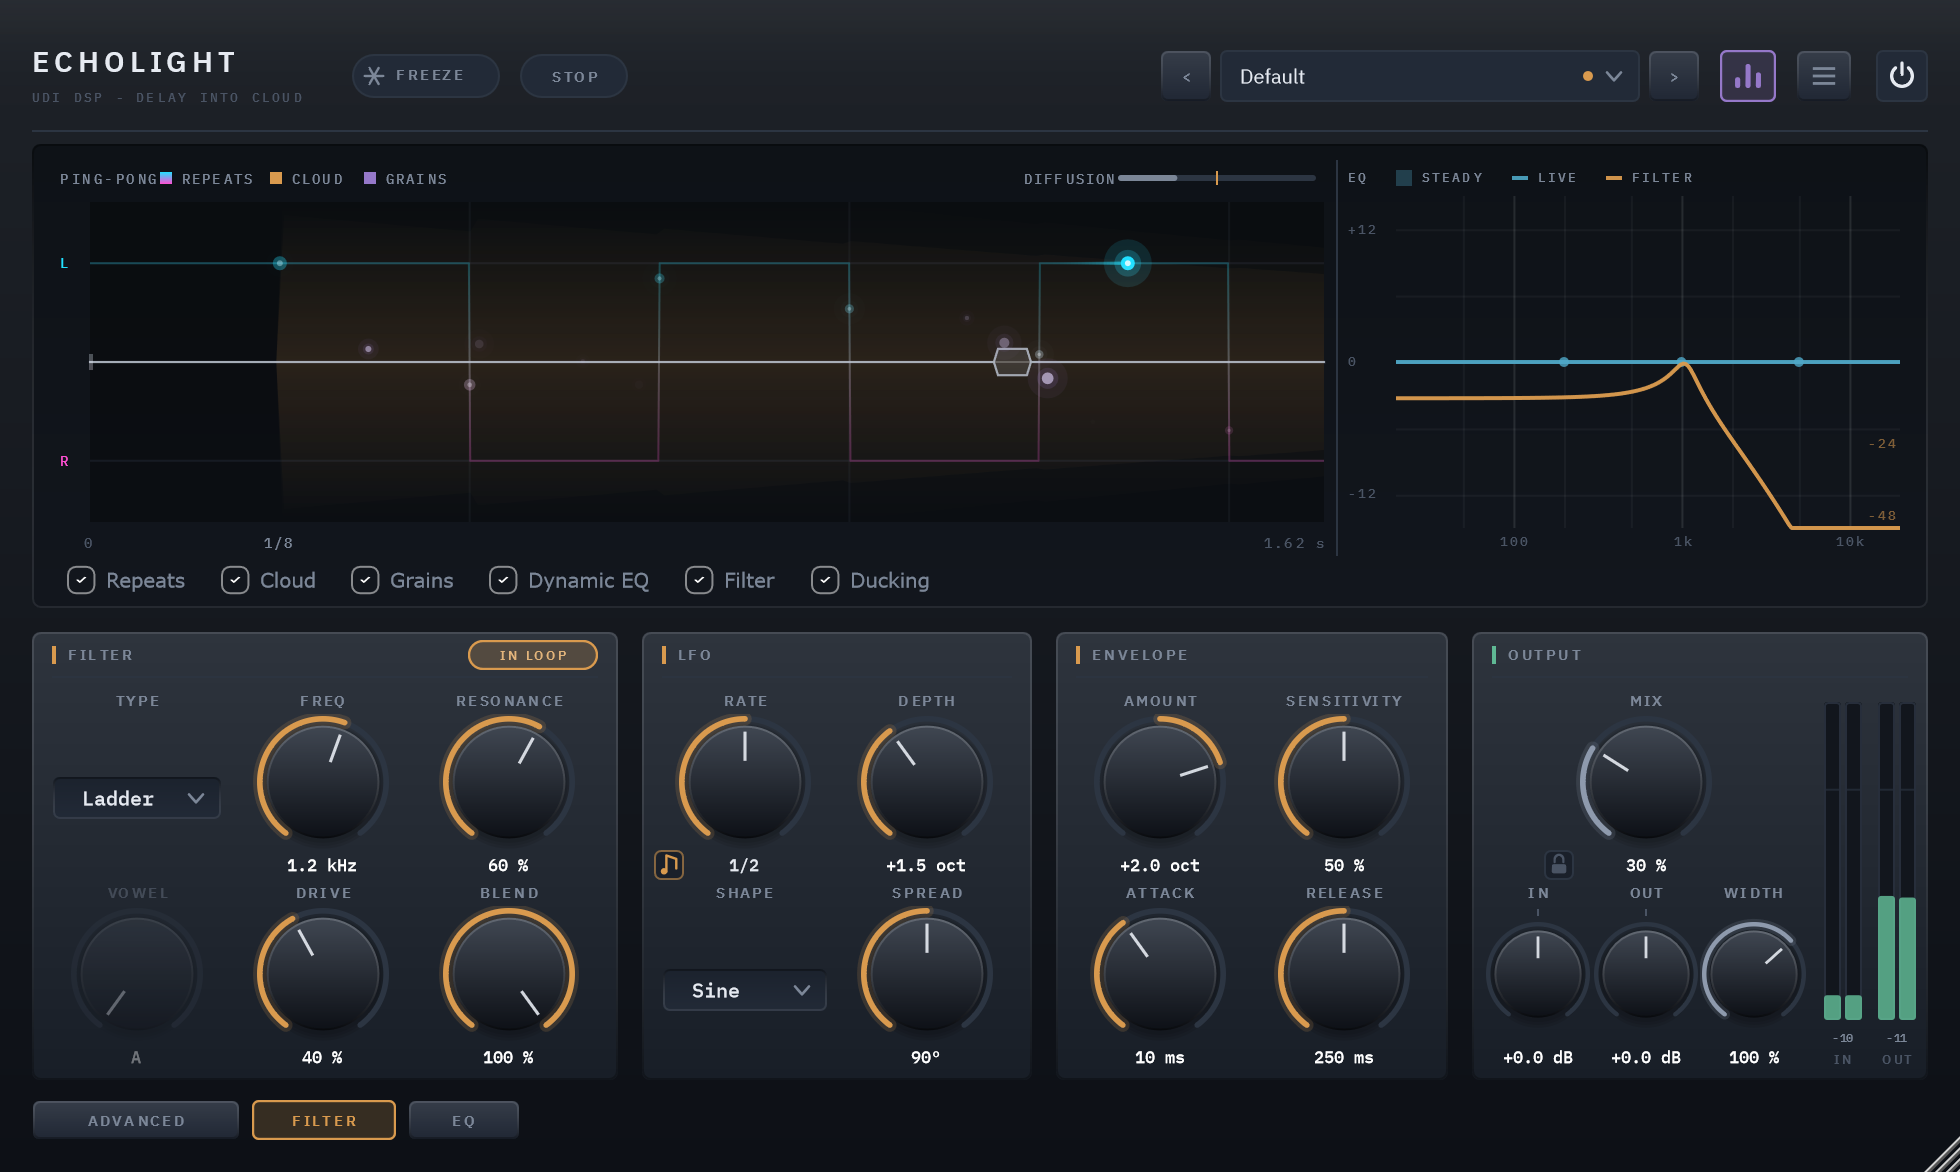
Task: Click the Resonance knob
Action: (508, 781)
